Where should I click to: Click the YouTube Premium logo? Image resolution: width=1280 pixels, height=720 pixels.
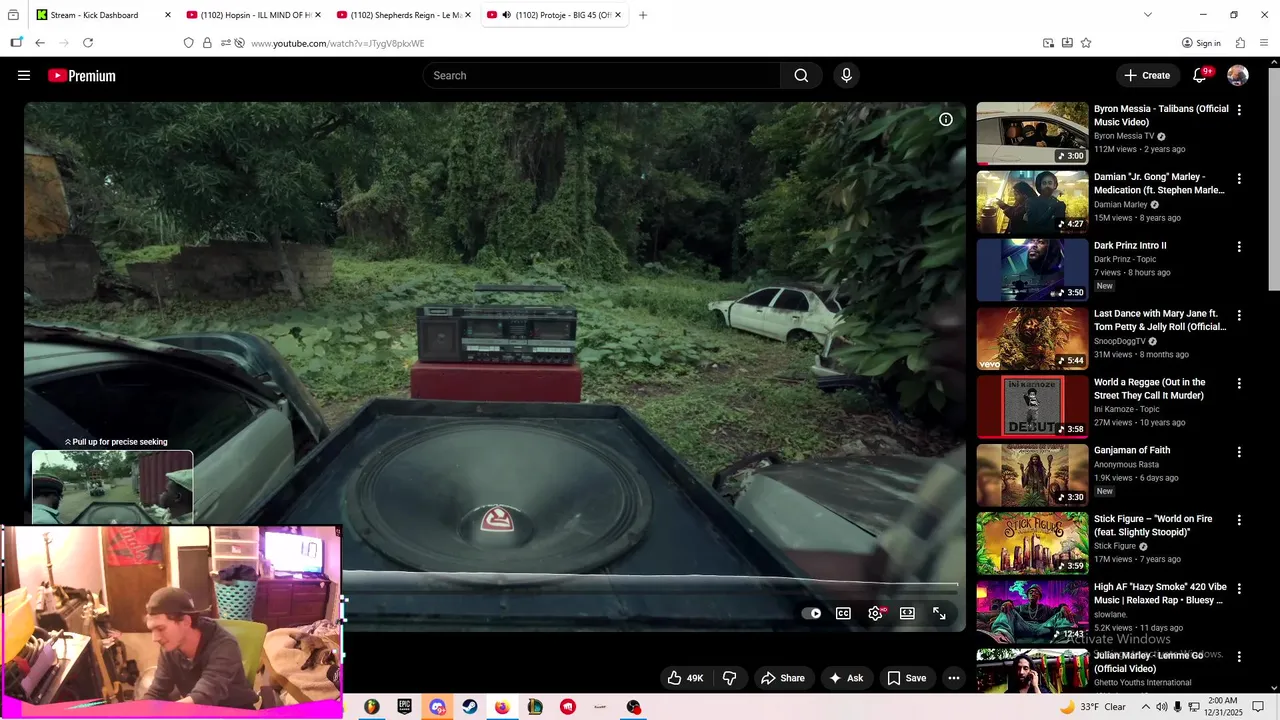pyautogui.click(x=81, y=75)
